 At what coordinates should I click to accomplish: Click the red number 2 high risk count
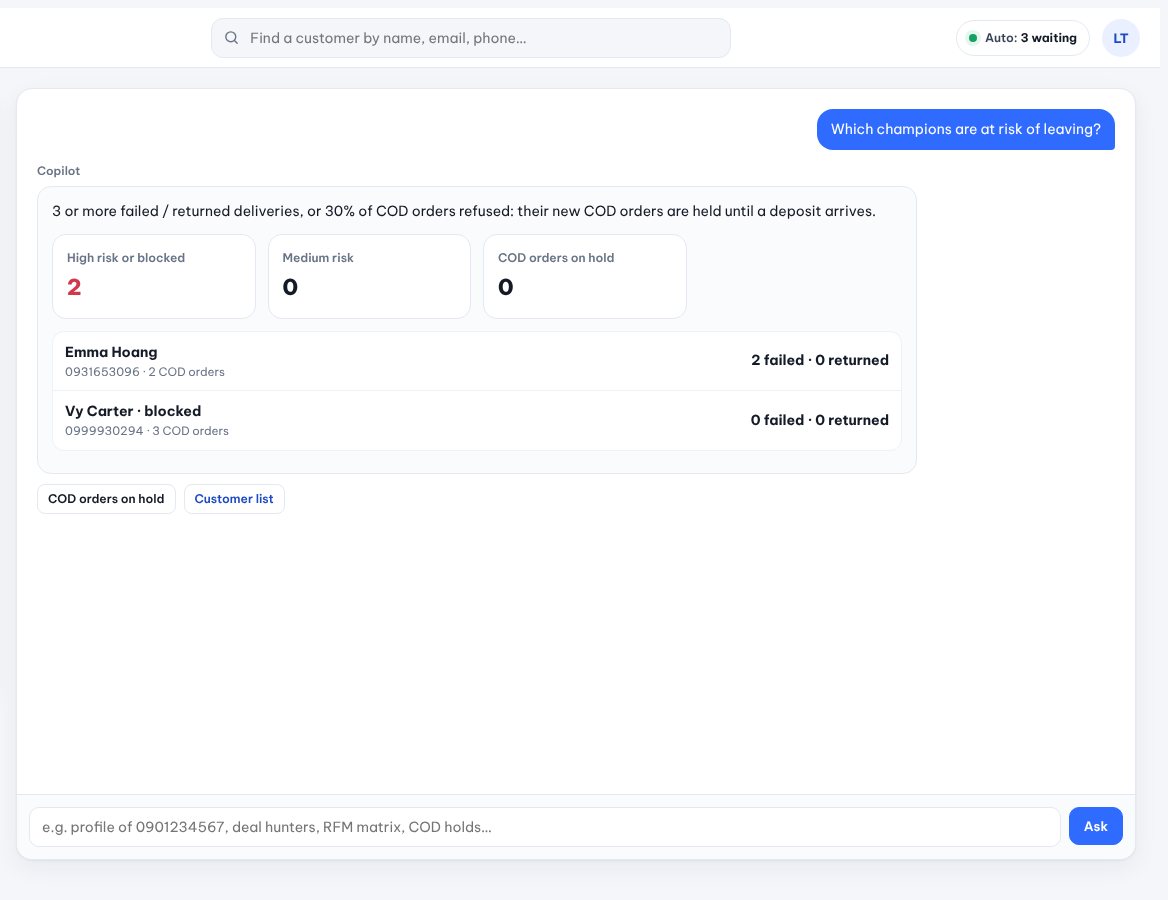(74, 287)
